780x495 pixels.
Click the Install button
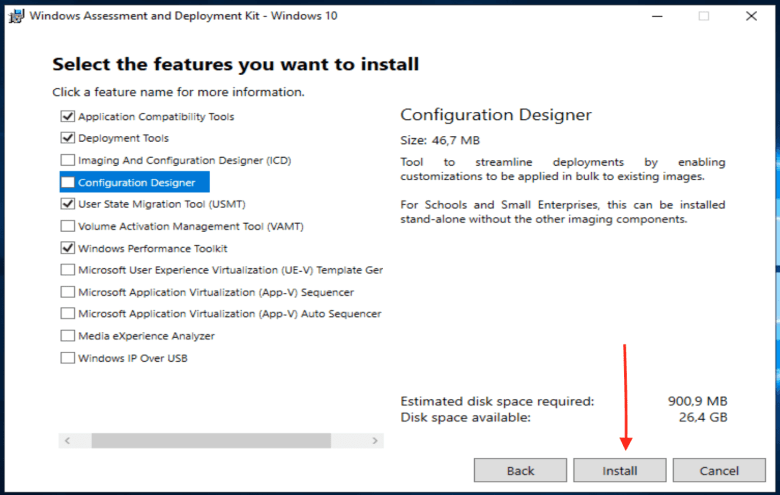619,471
